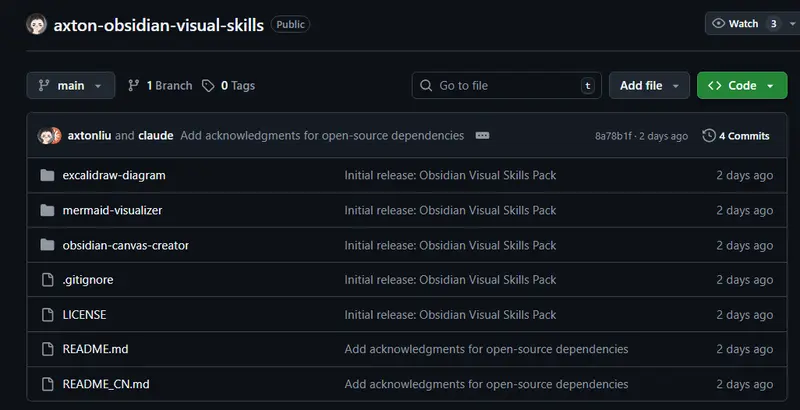Click the eye icon in the Watch button
Viewport: 800px width, 410px height.
[718, 23]
